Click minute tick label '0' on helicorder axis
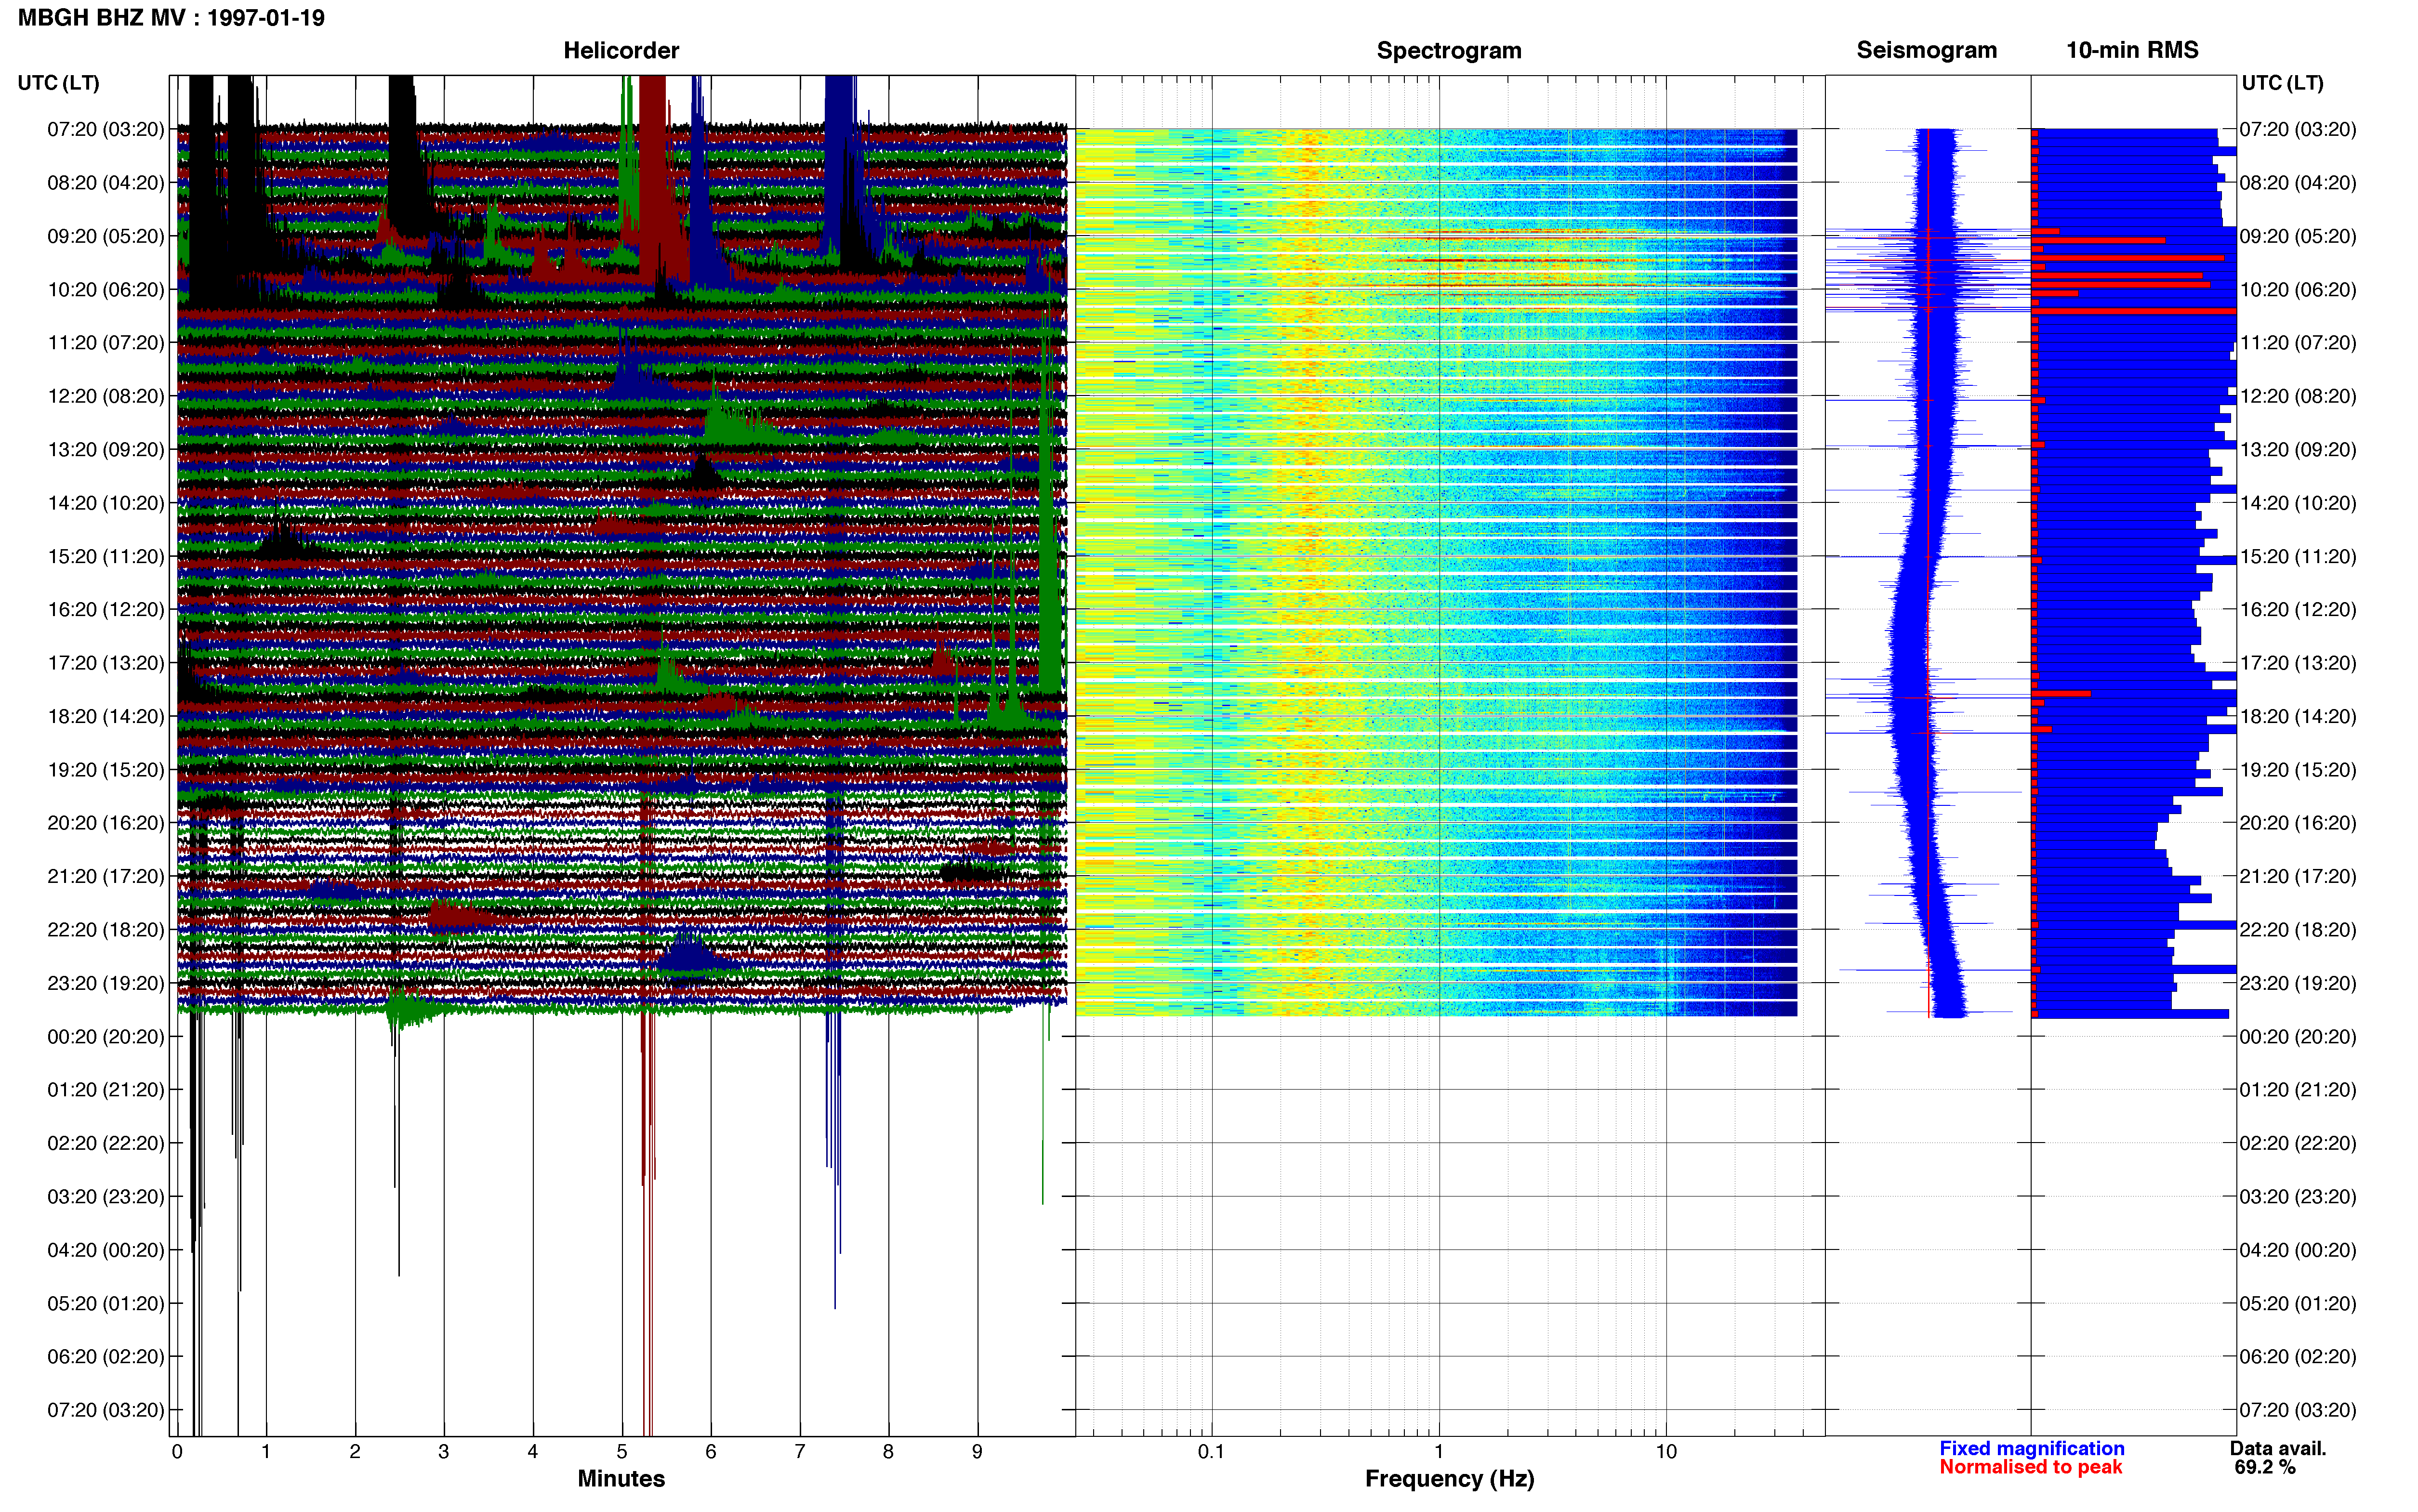This screenshot has width=2418, height=1512. coord(177,1452)
